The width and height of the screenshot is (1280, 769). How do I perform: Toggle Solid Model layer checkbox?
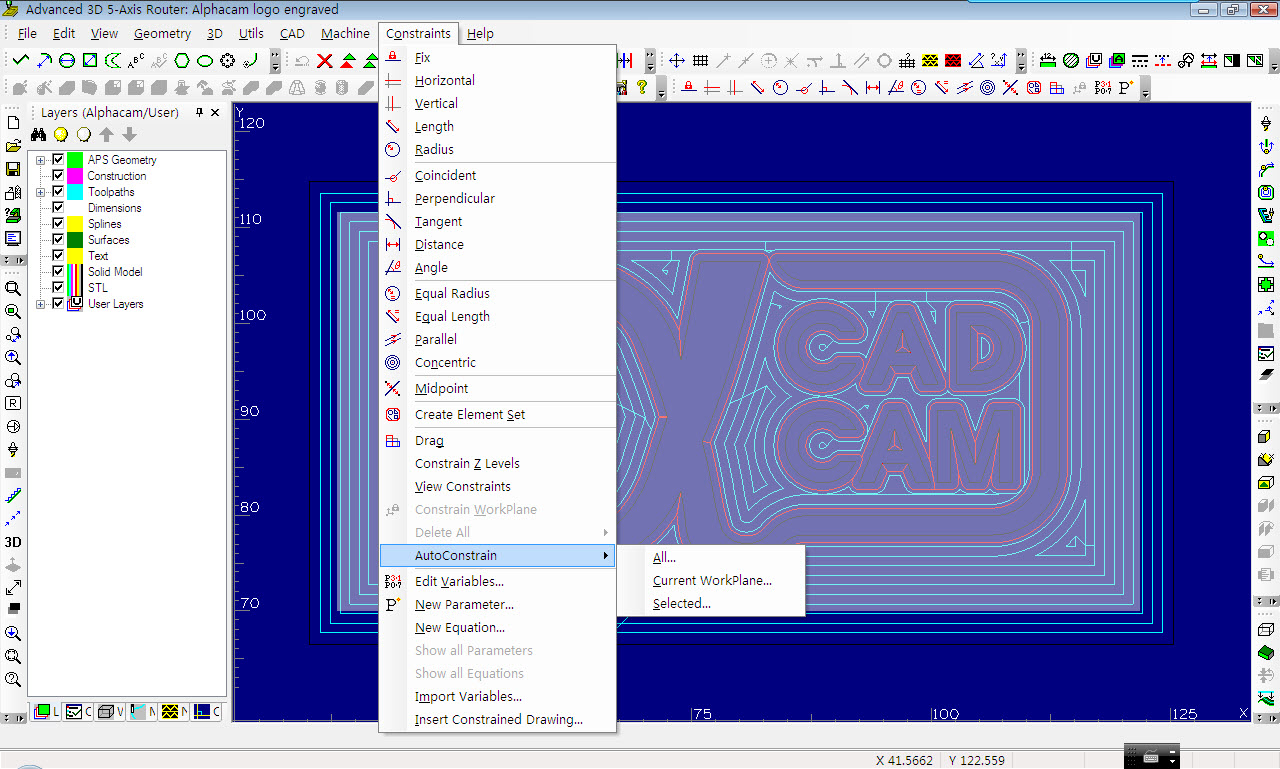(x=58, y=272)
